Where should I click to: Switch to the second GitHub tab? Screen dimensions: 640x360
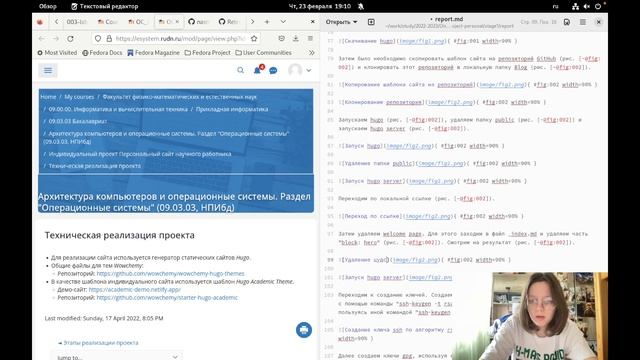[229, 22]
